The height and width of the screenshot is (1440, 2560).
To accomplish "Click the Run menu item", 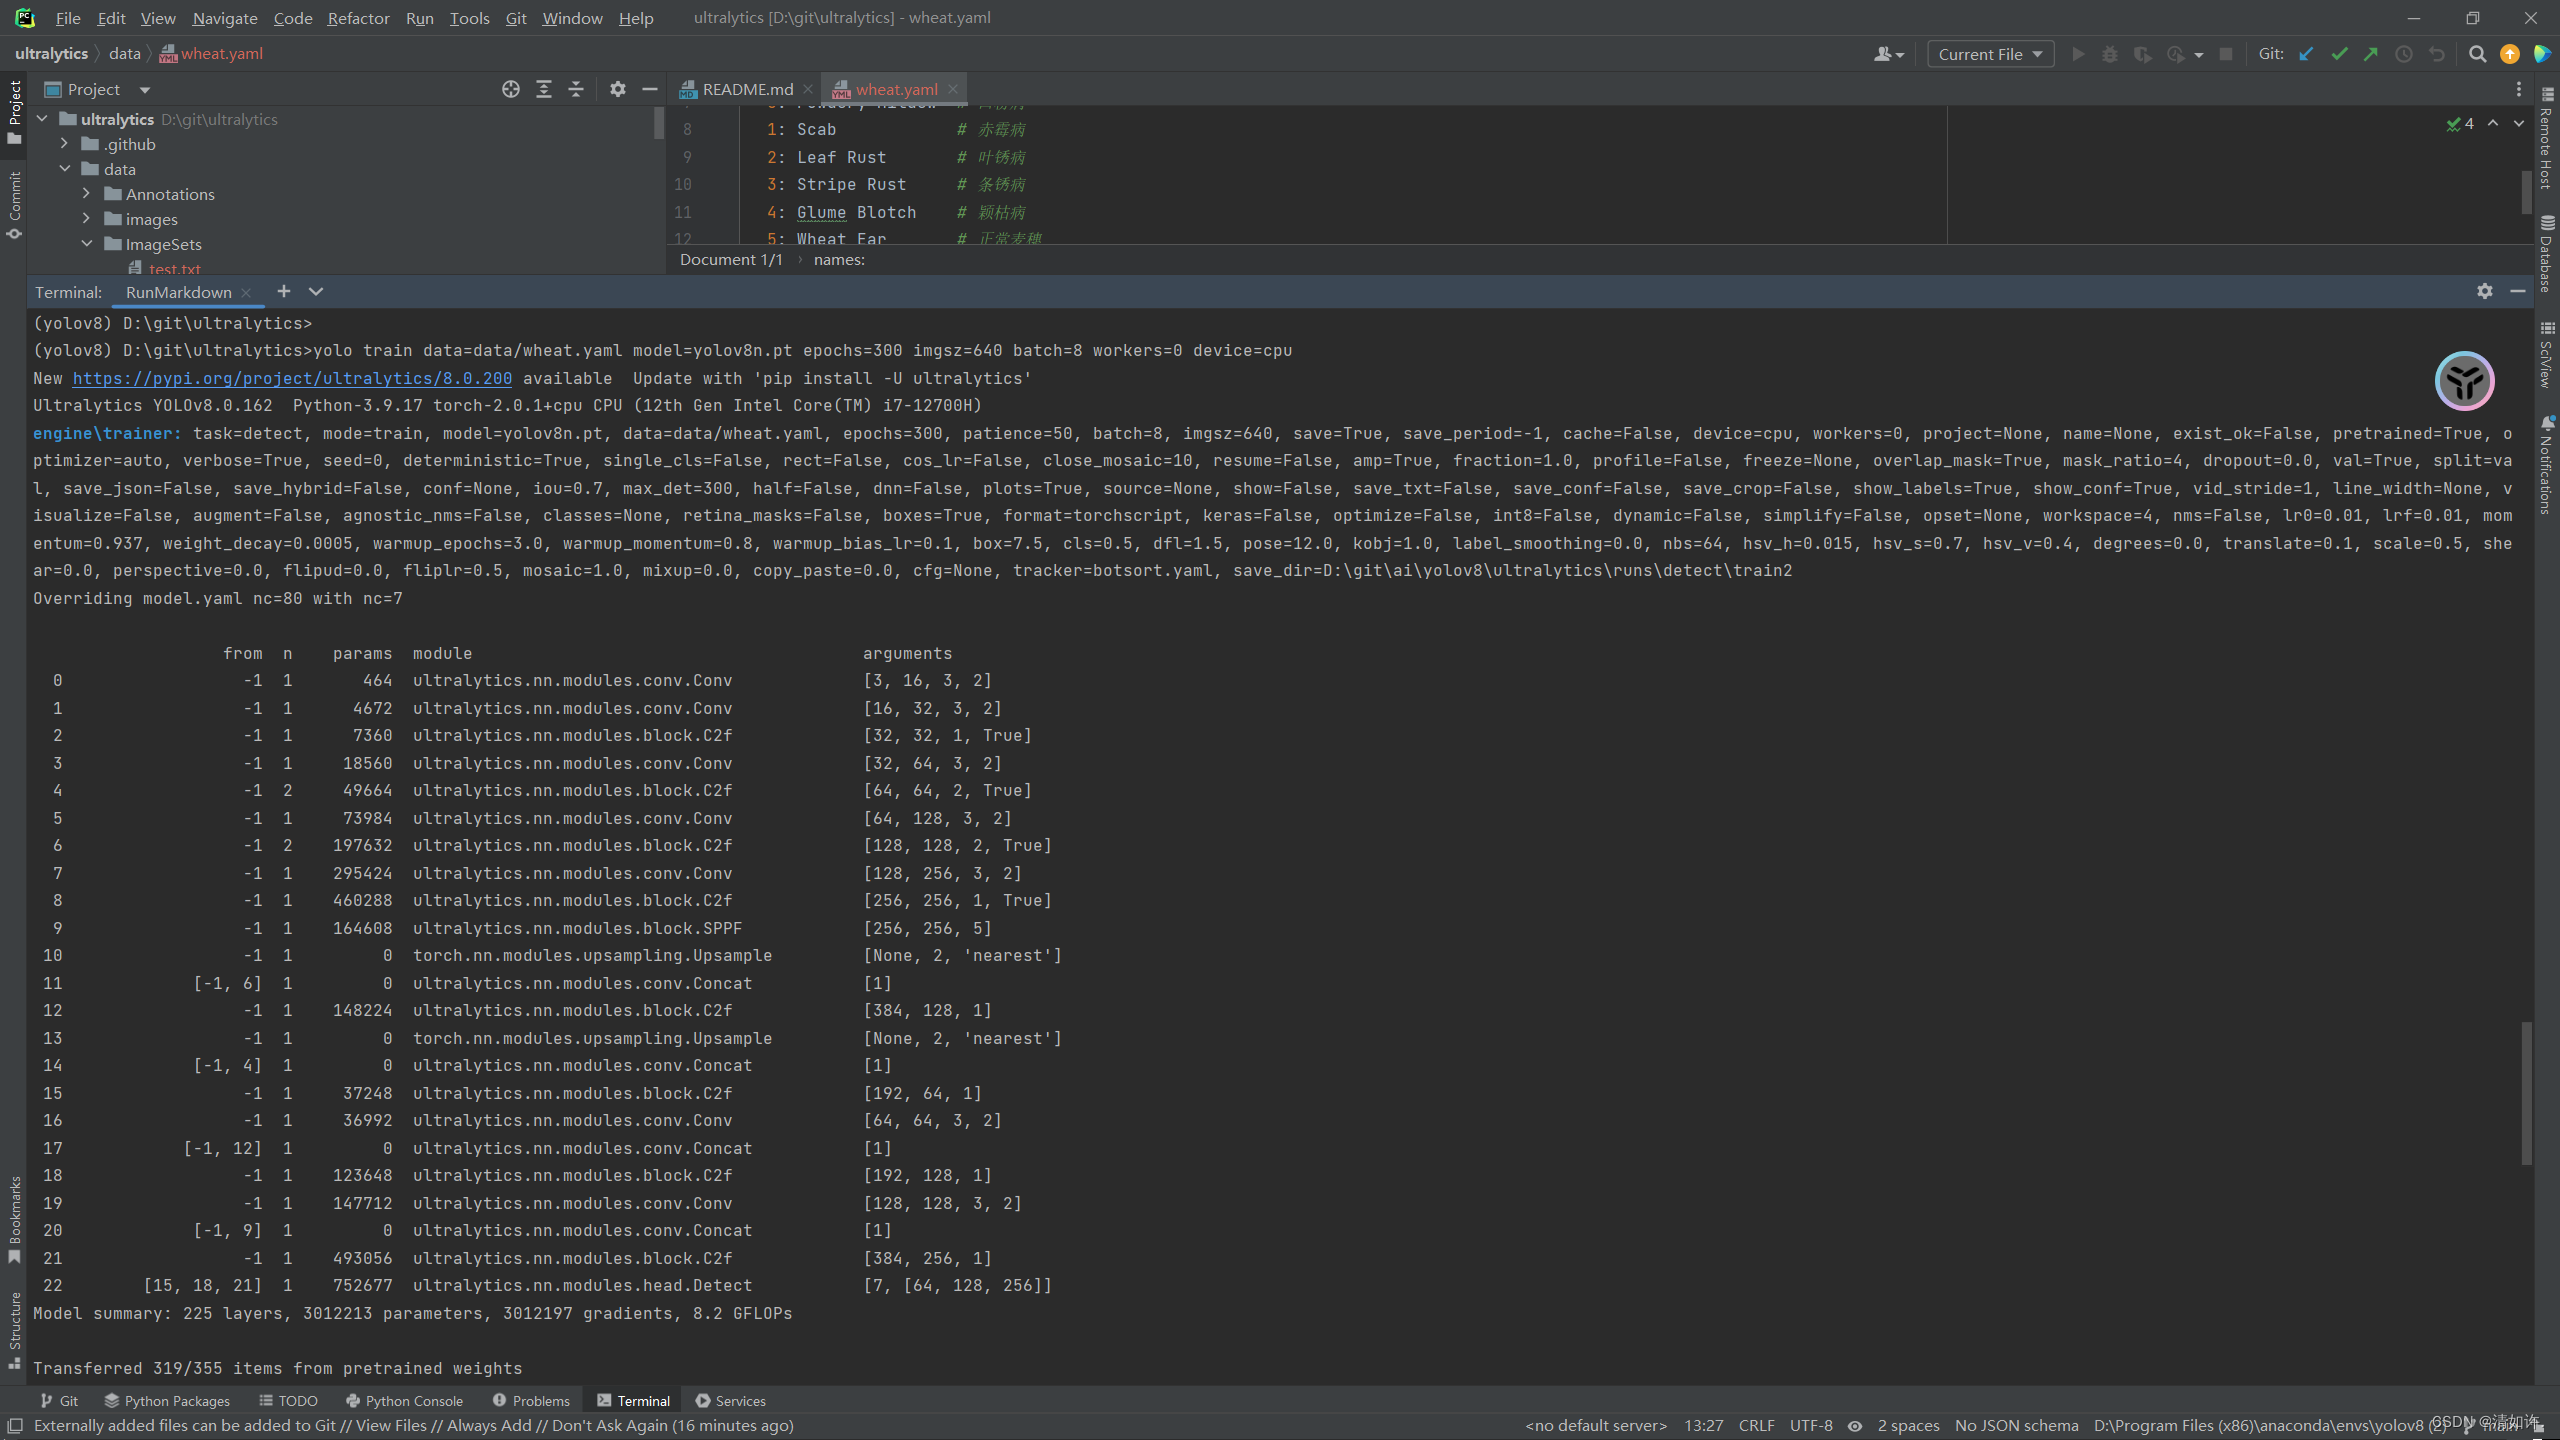I will click(x=420, y=18).
